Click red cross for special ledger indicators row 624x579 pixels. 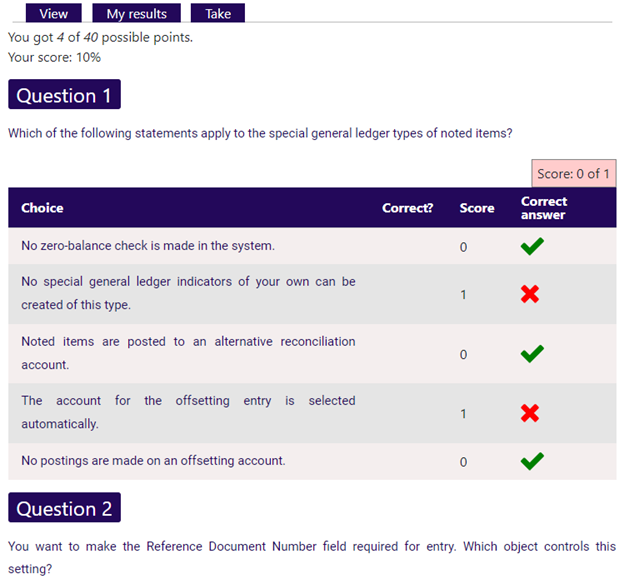coord(532,294)
